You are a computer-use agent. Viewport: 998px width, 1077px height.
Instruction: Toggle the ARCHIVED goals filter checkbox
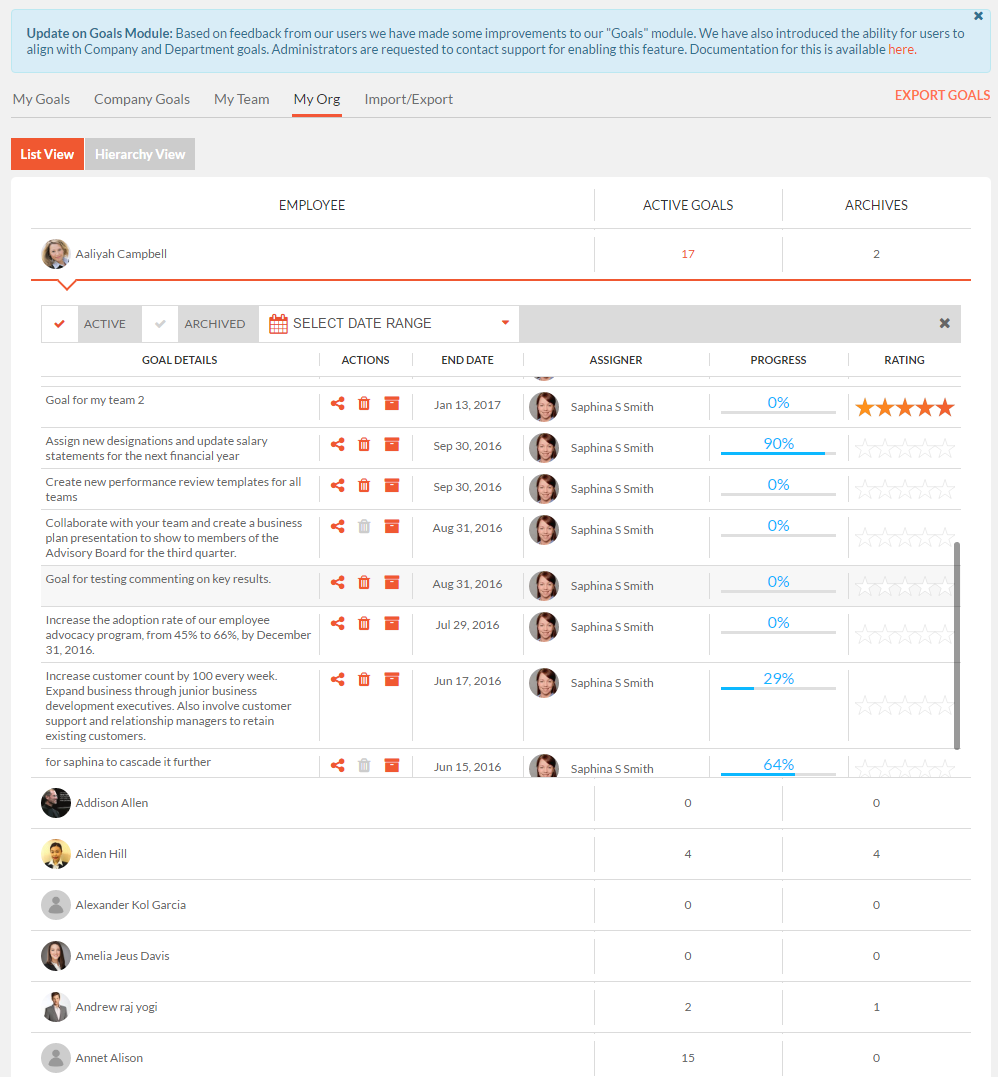pos(160,324)
